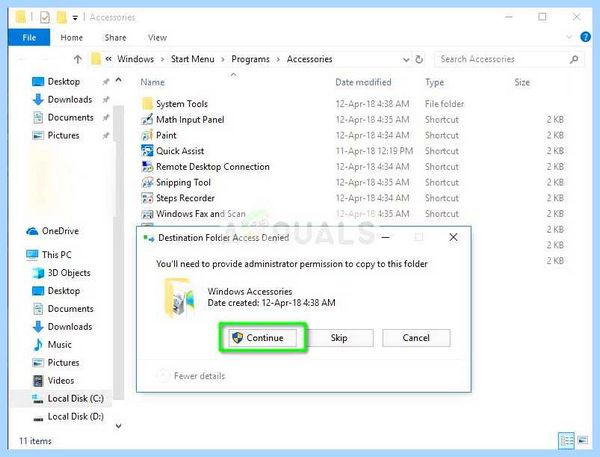Refresh the Accessories folder view
The image size is (600, 457).
pos(419,59)
